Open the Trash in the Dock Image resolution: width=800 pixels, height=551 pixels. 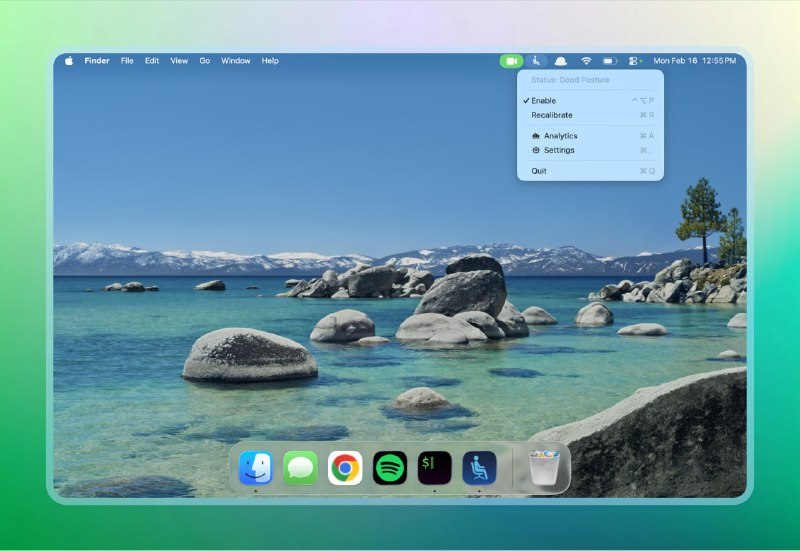(x=545, y=468)
